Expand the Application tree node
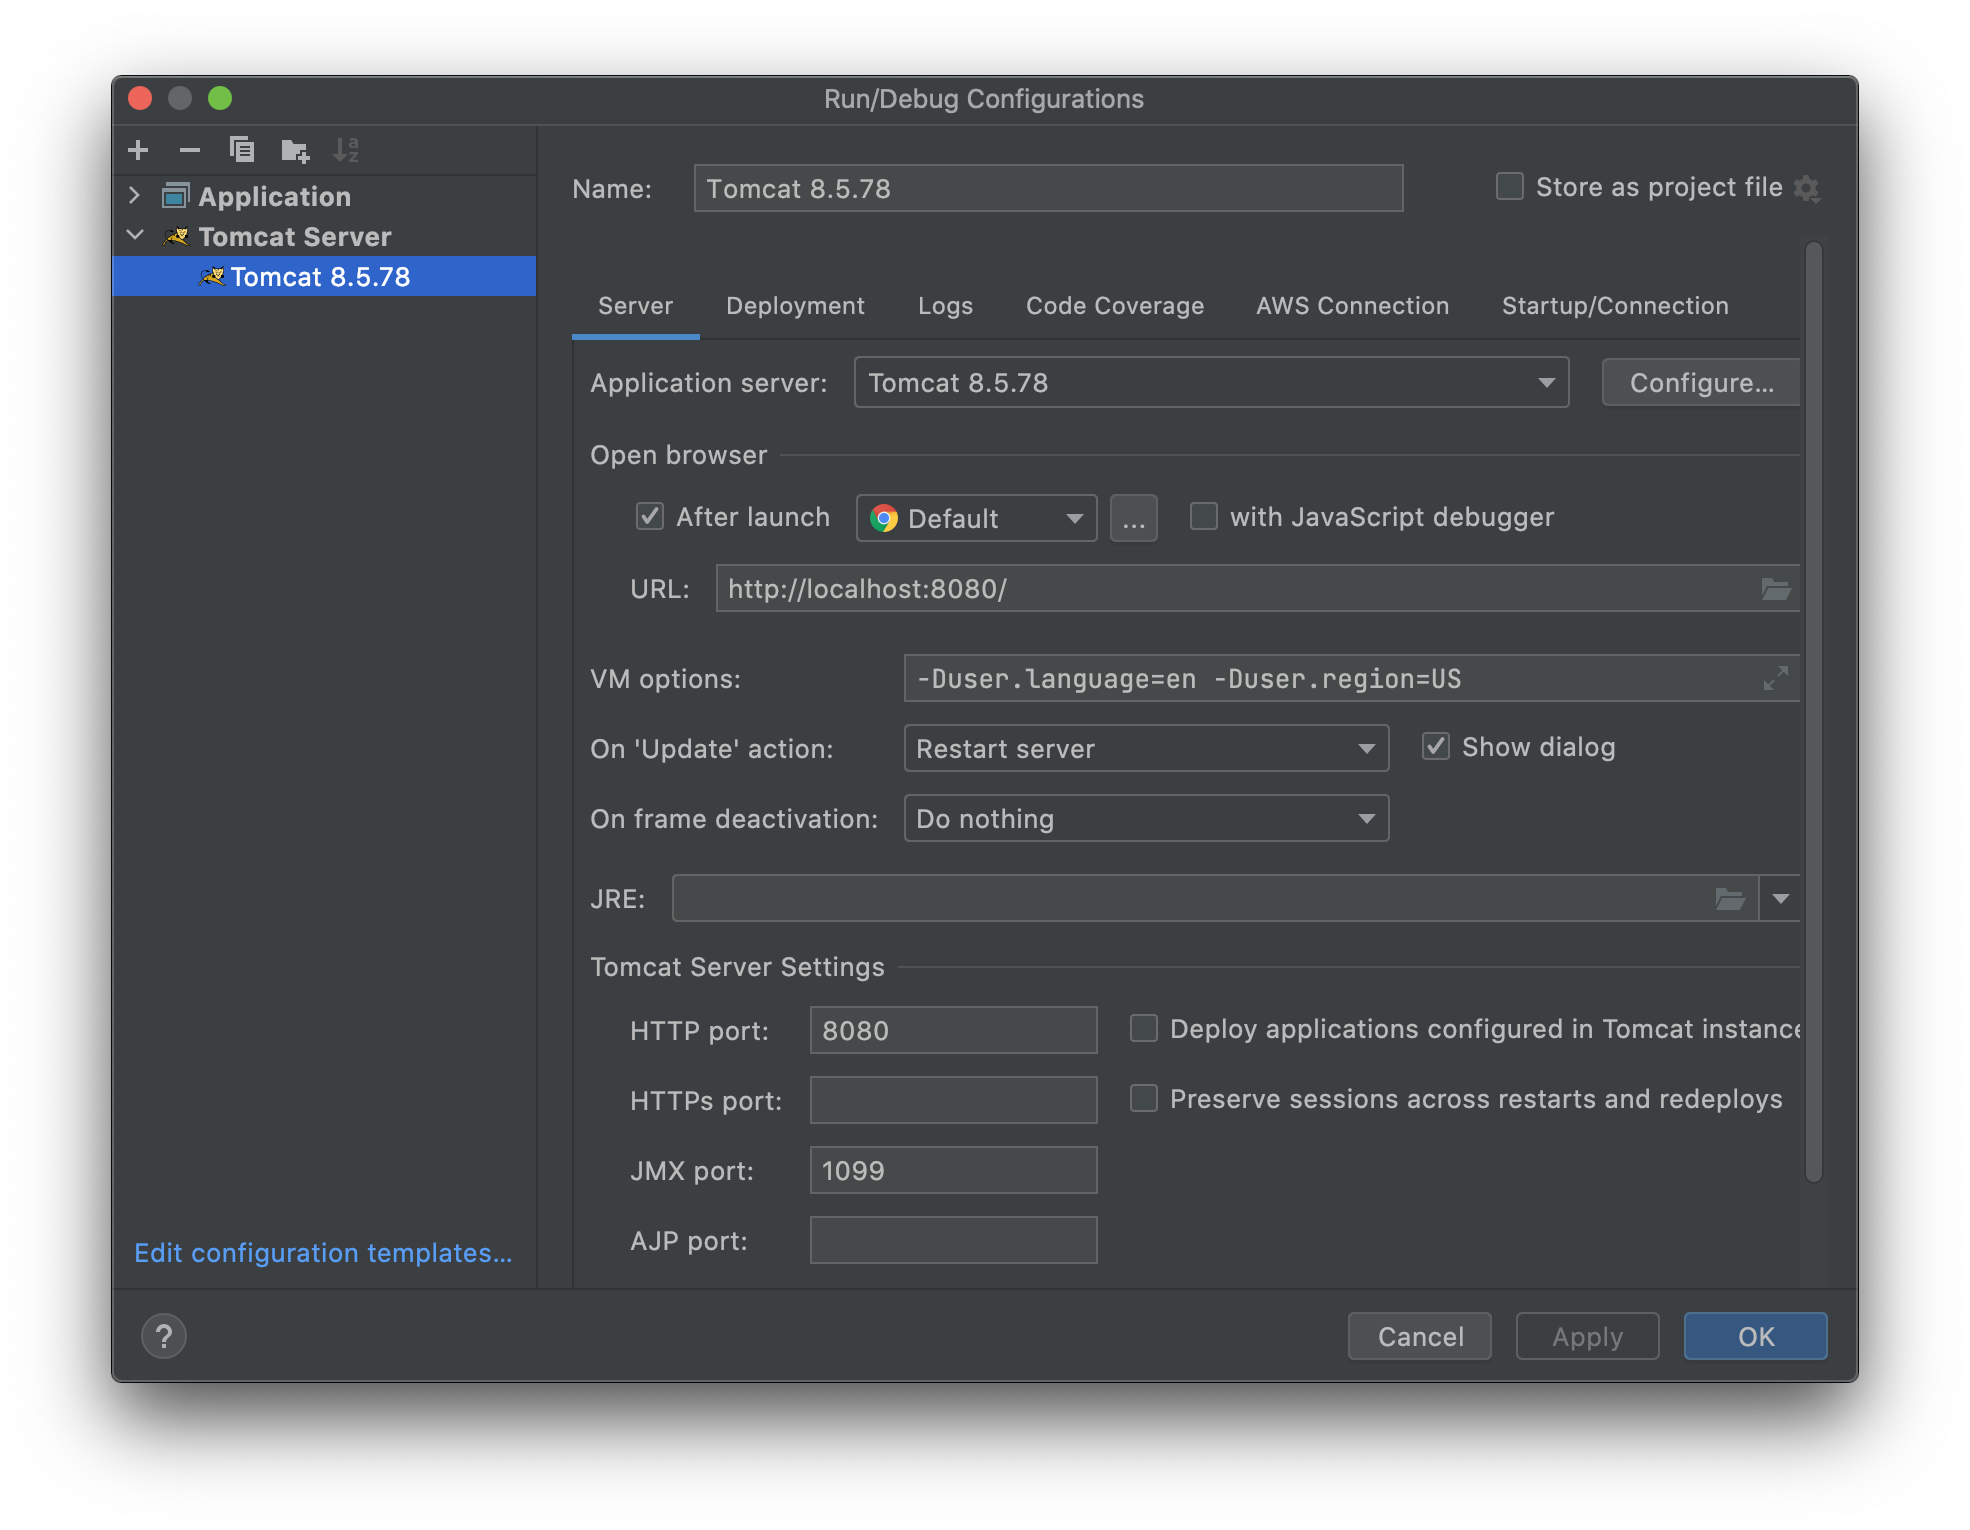1970x1530 pixels. [135, 196]
